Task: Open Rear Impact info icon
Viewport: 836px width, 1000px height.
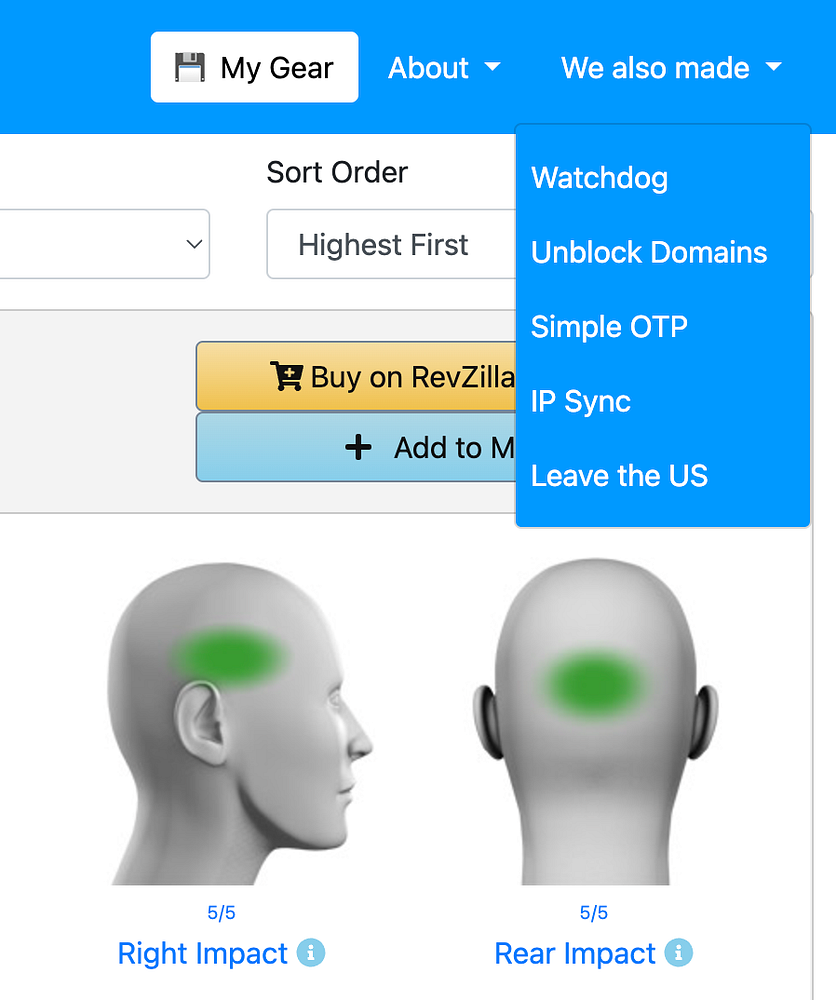Action: tap(678, 953)
